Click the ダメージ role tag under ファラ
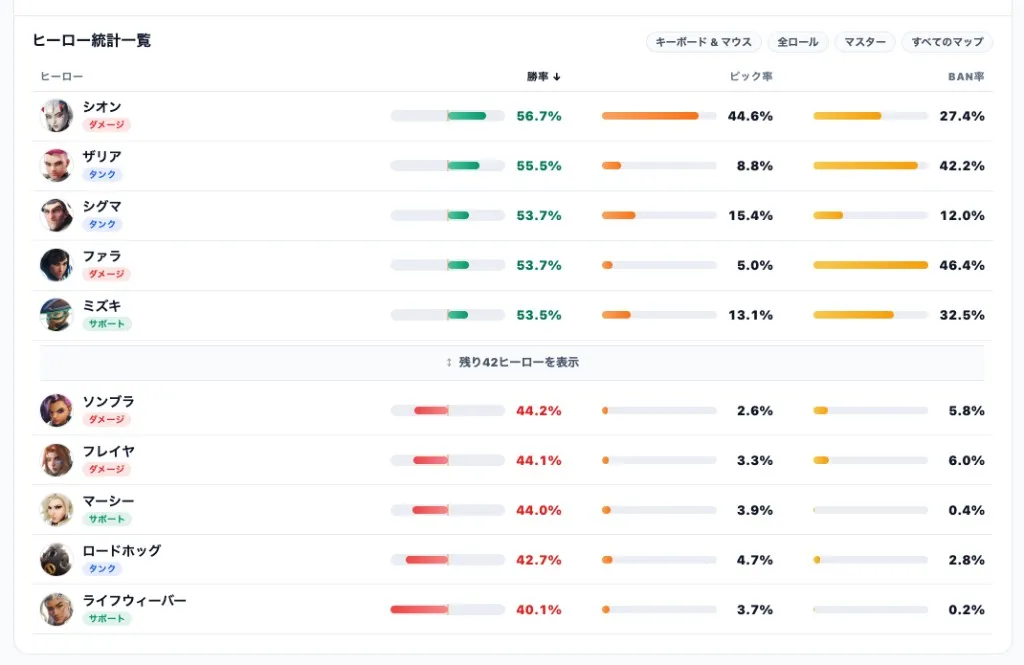This screenshot has width=1024, height=665. coord(106,274)
